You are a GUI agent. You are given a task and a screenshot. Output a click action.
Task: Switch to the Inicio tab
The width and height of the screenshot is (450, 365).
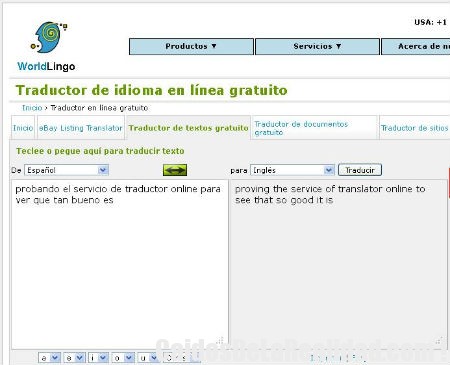23,128
